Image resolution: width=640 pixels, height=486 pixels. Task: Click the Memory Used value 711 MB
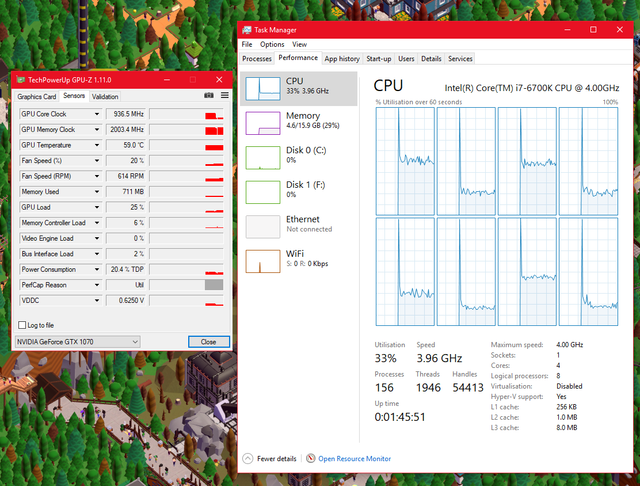[x=126, y=191]
